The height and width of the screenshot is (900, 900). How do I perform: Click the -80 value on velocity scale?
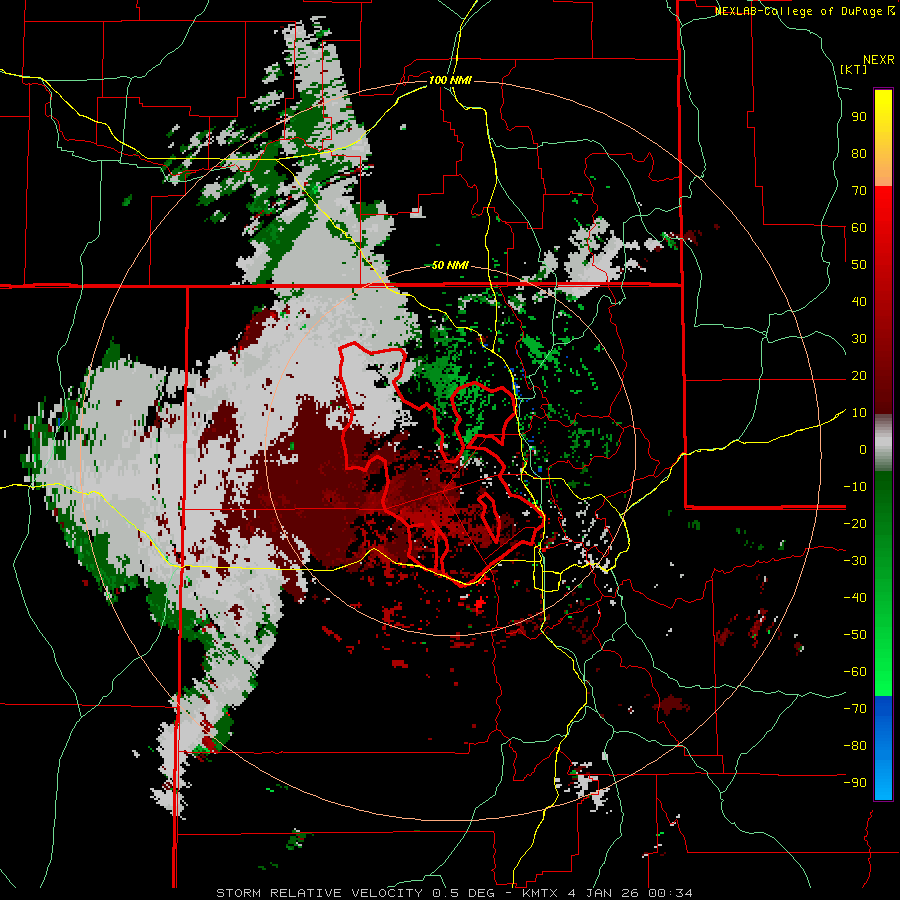pos(855,746)
